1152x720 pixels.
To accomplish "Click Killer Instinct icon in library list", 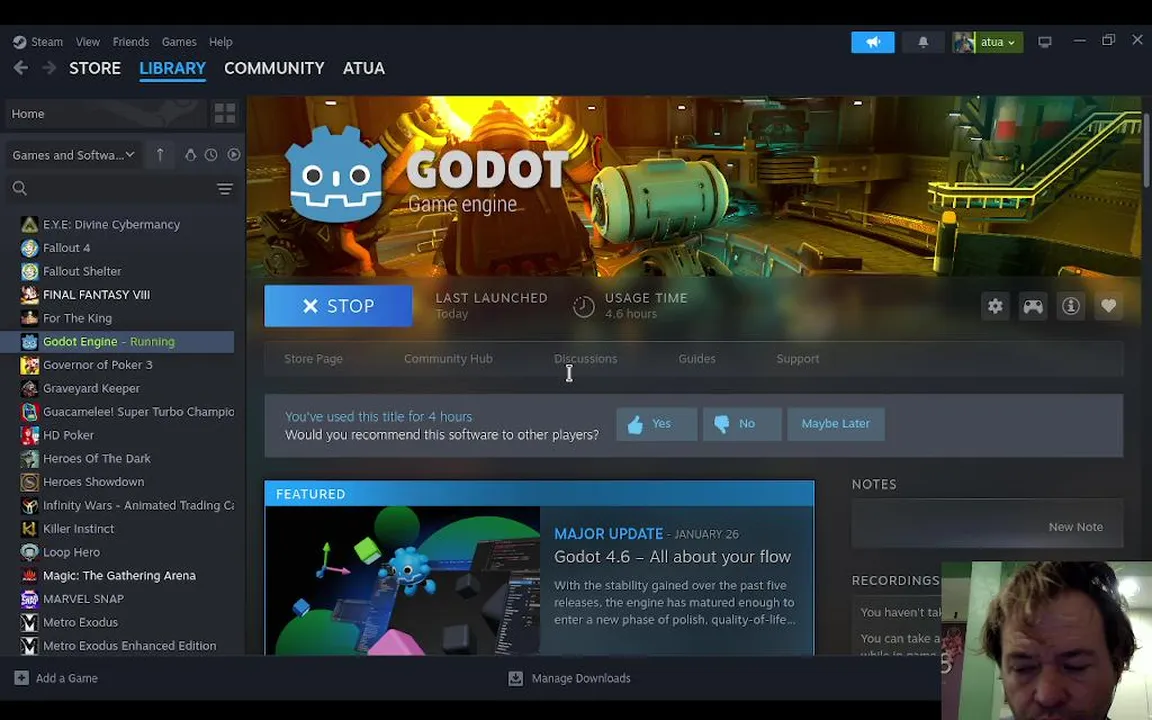I will (29, 528).
